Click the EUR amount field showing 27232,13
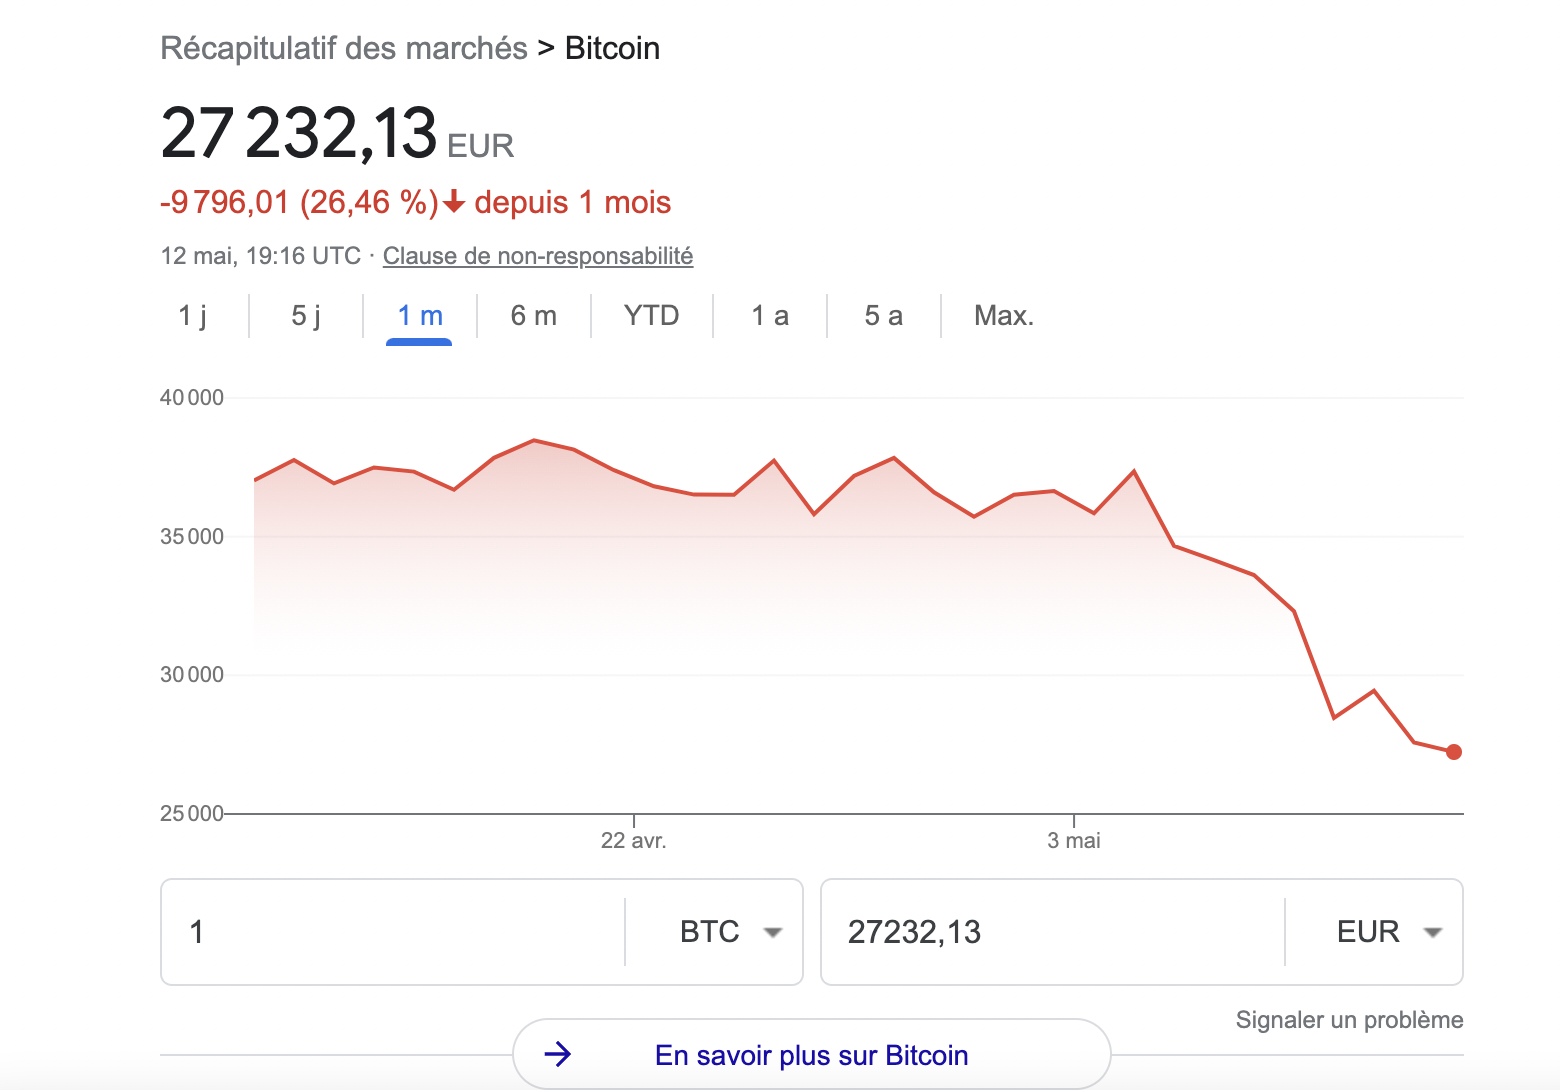Screen dimensions: 1560x1090 [x=1050, y=932]
